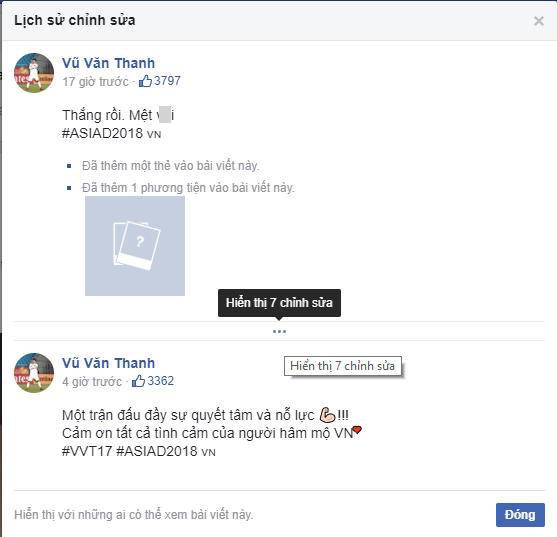
Task: Click the 'Lịch sử chỉnh sửa' title
Action: pos(75,20)
